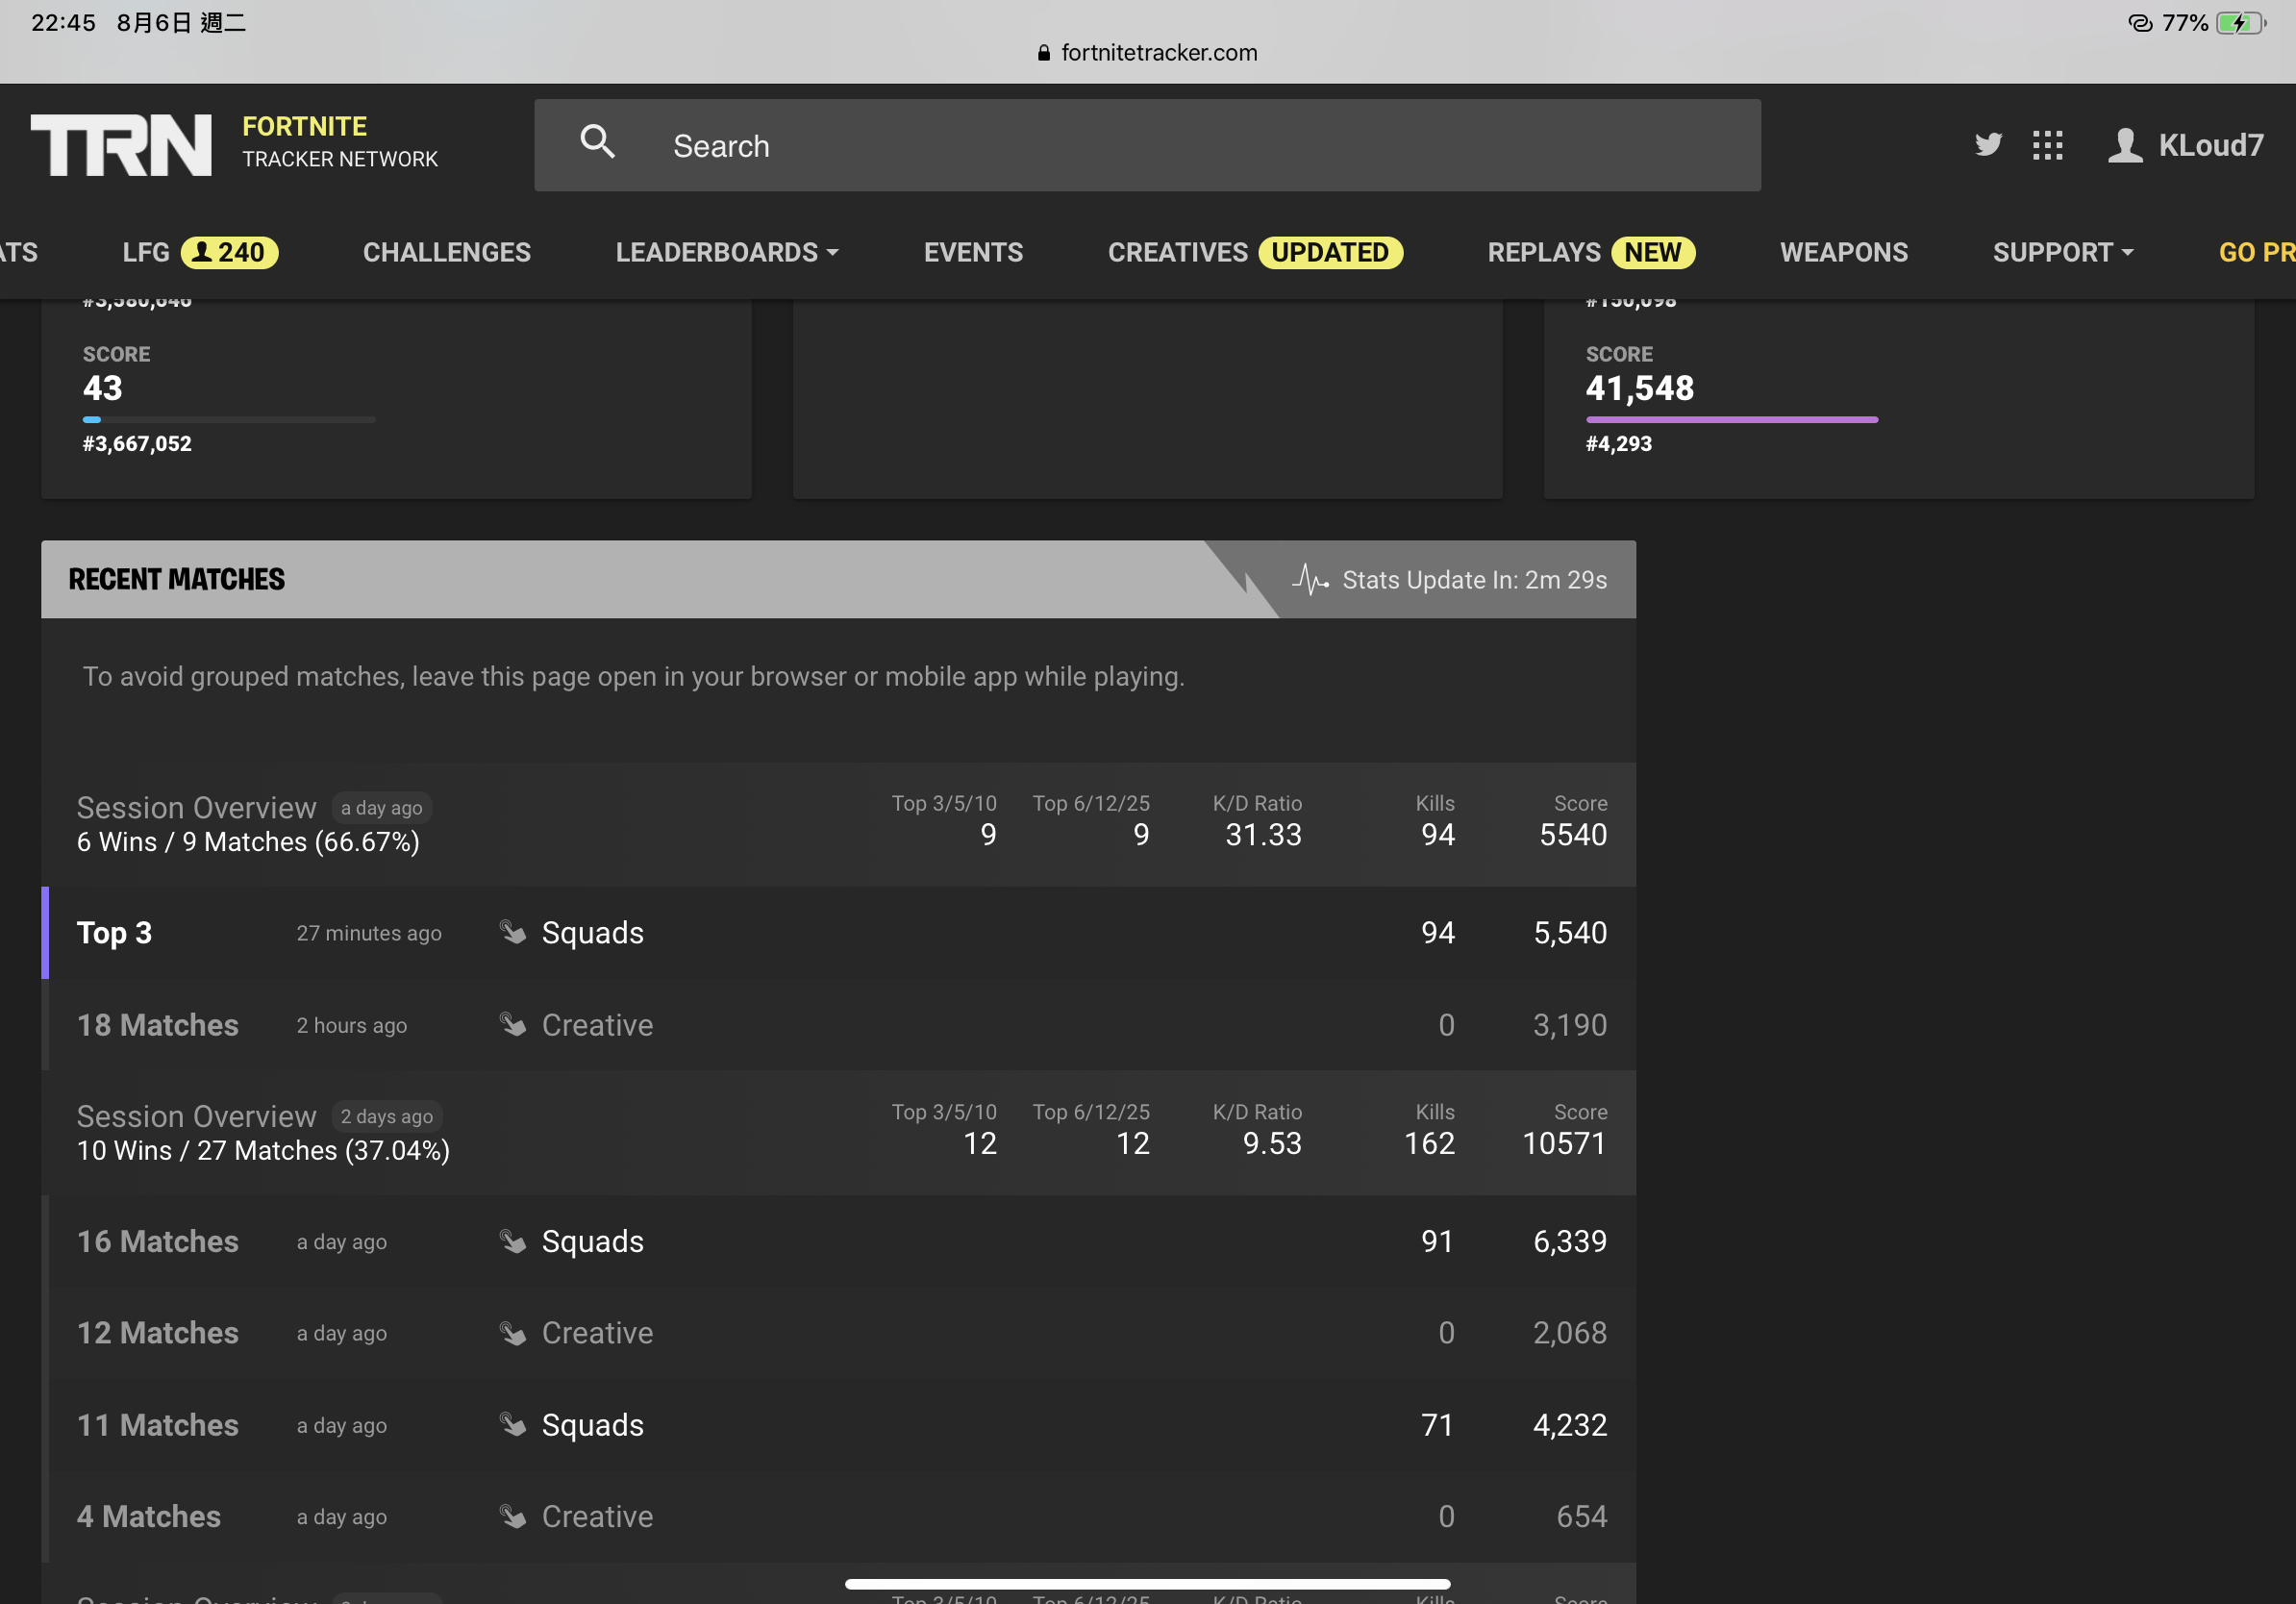
Task: Click the icon beside Squads in Top 3 row
Action: [x=513, y=933]
